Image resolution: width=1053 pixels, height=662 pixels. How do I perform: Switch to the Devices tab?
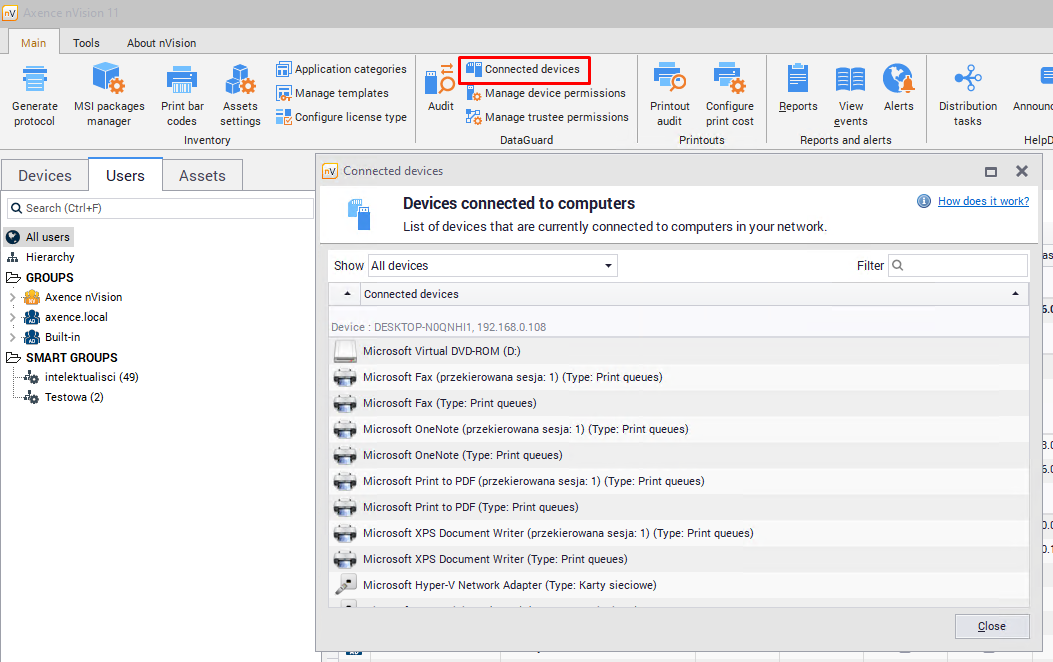pos(45,175)
